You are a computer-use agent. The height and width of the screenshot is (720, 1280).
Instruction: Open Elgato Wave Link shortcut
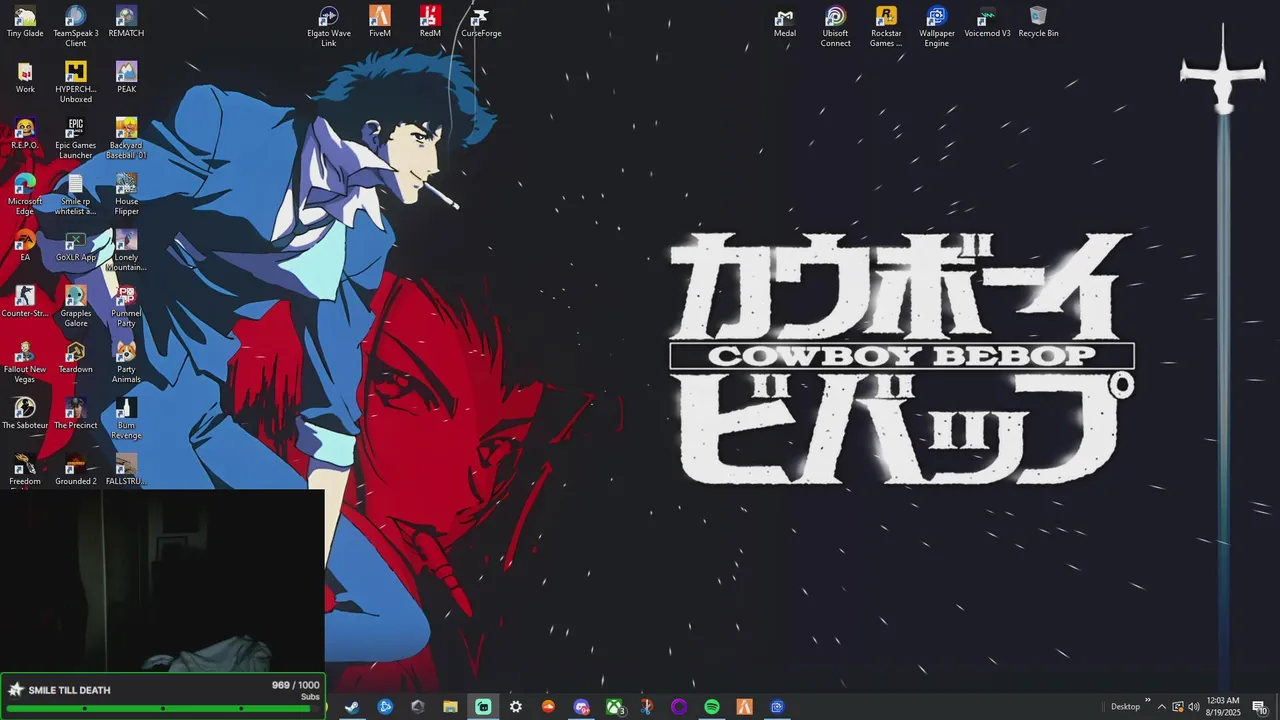pos(329,26)
